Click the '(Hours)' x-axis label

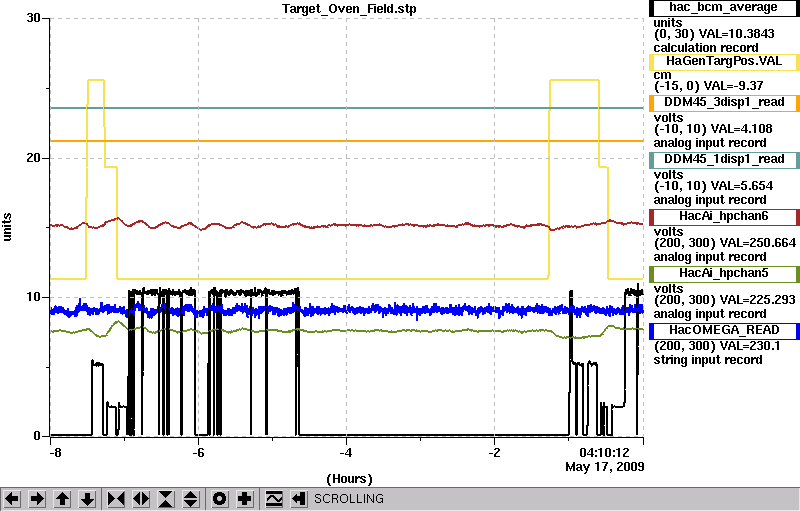pyautogui.click(x=349, y=479)
